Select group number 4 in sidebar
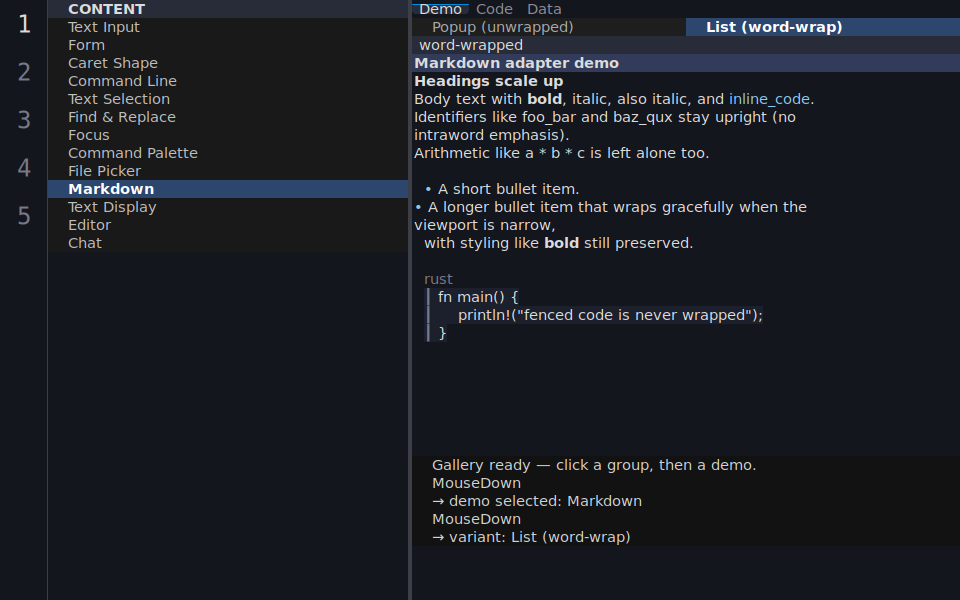This screenshot has width=960, height=600. pyautogui.click(x=24, y=168)
